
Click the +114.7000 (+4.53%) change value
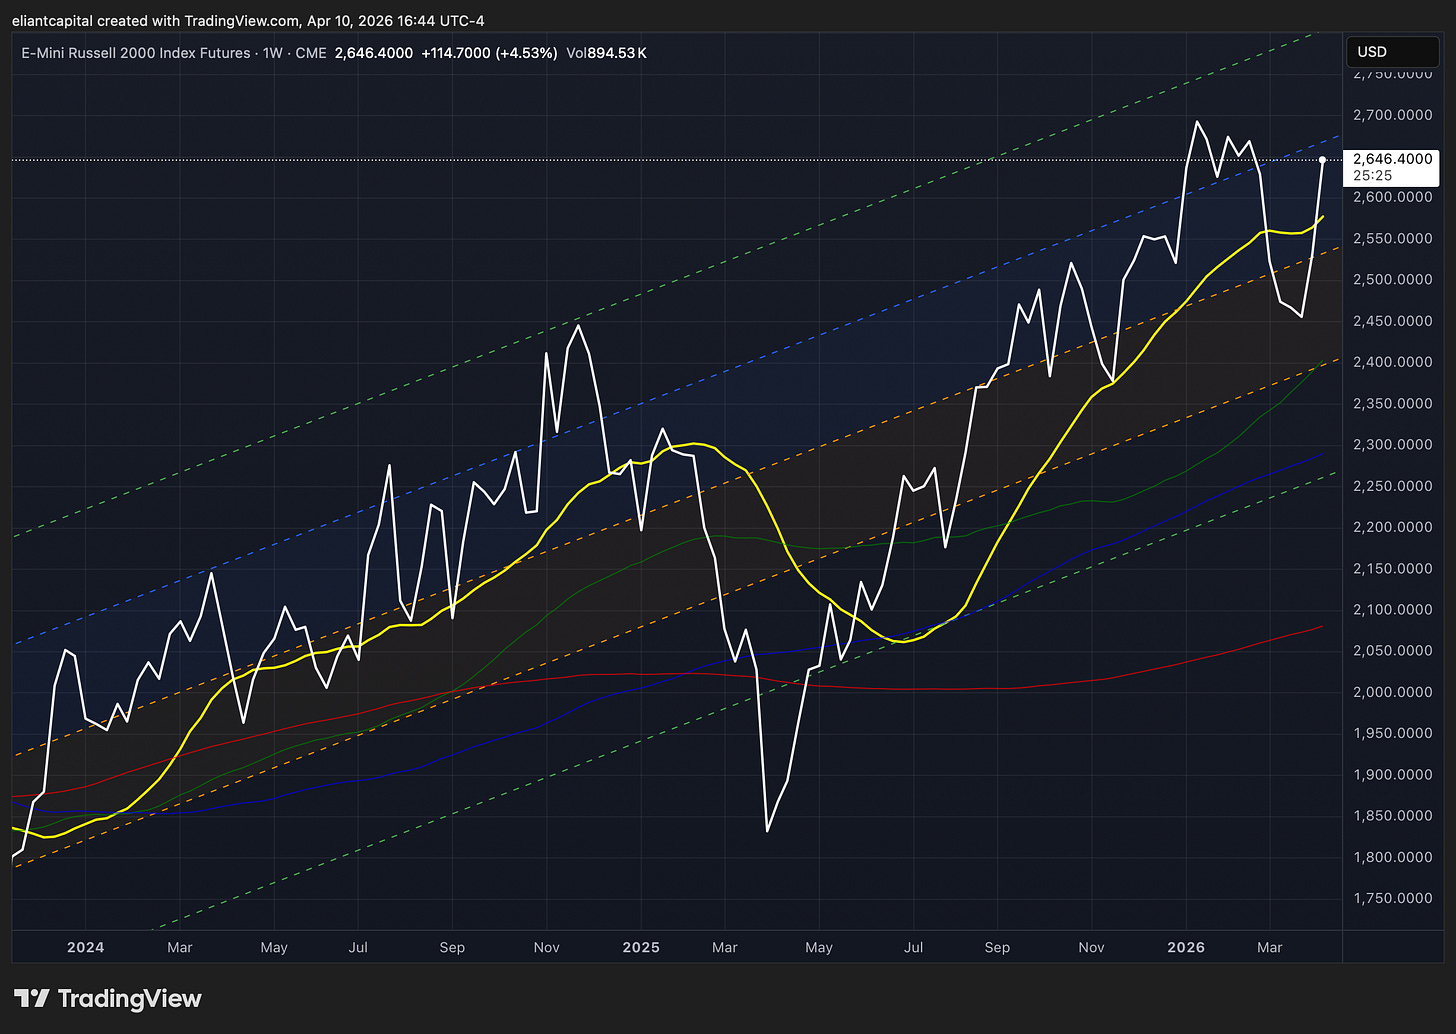pyautogui.click(x=488, y=53)
